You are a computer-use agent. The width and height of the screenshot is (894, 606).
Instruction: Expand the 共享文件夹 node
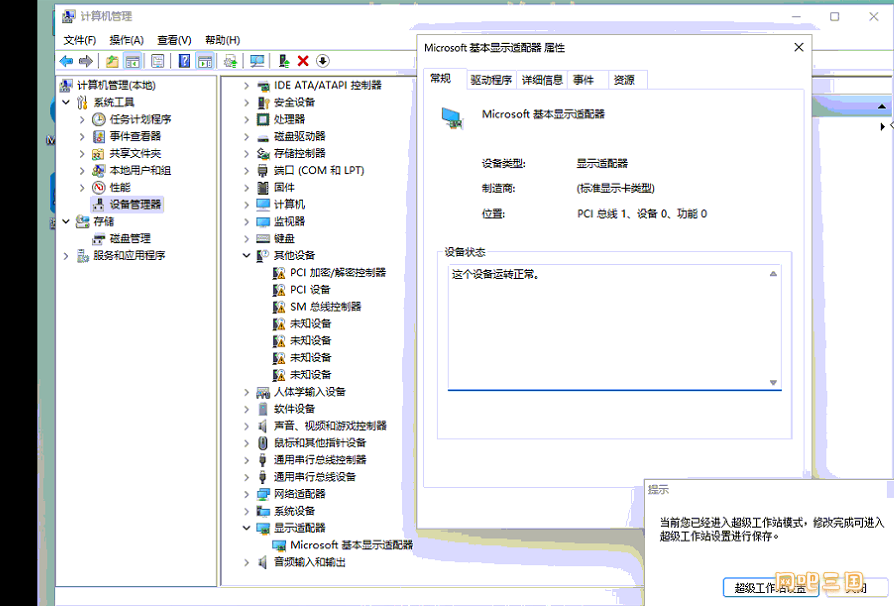(82, 153)
